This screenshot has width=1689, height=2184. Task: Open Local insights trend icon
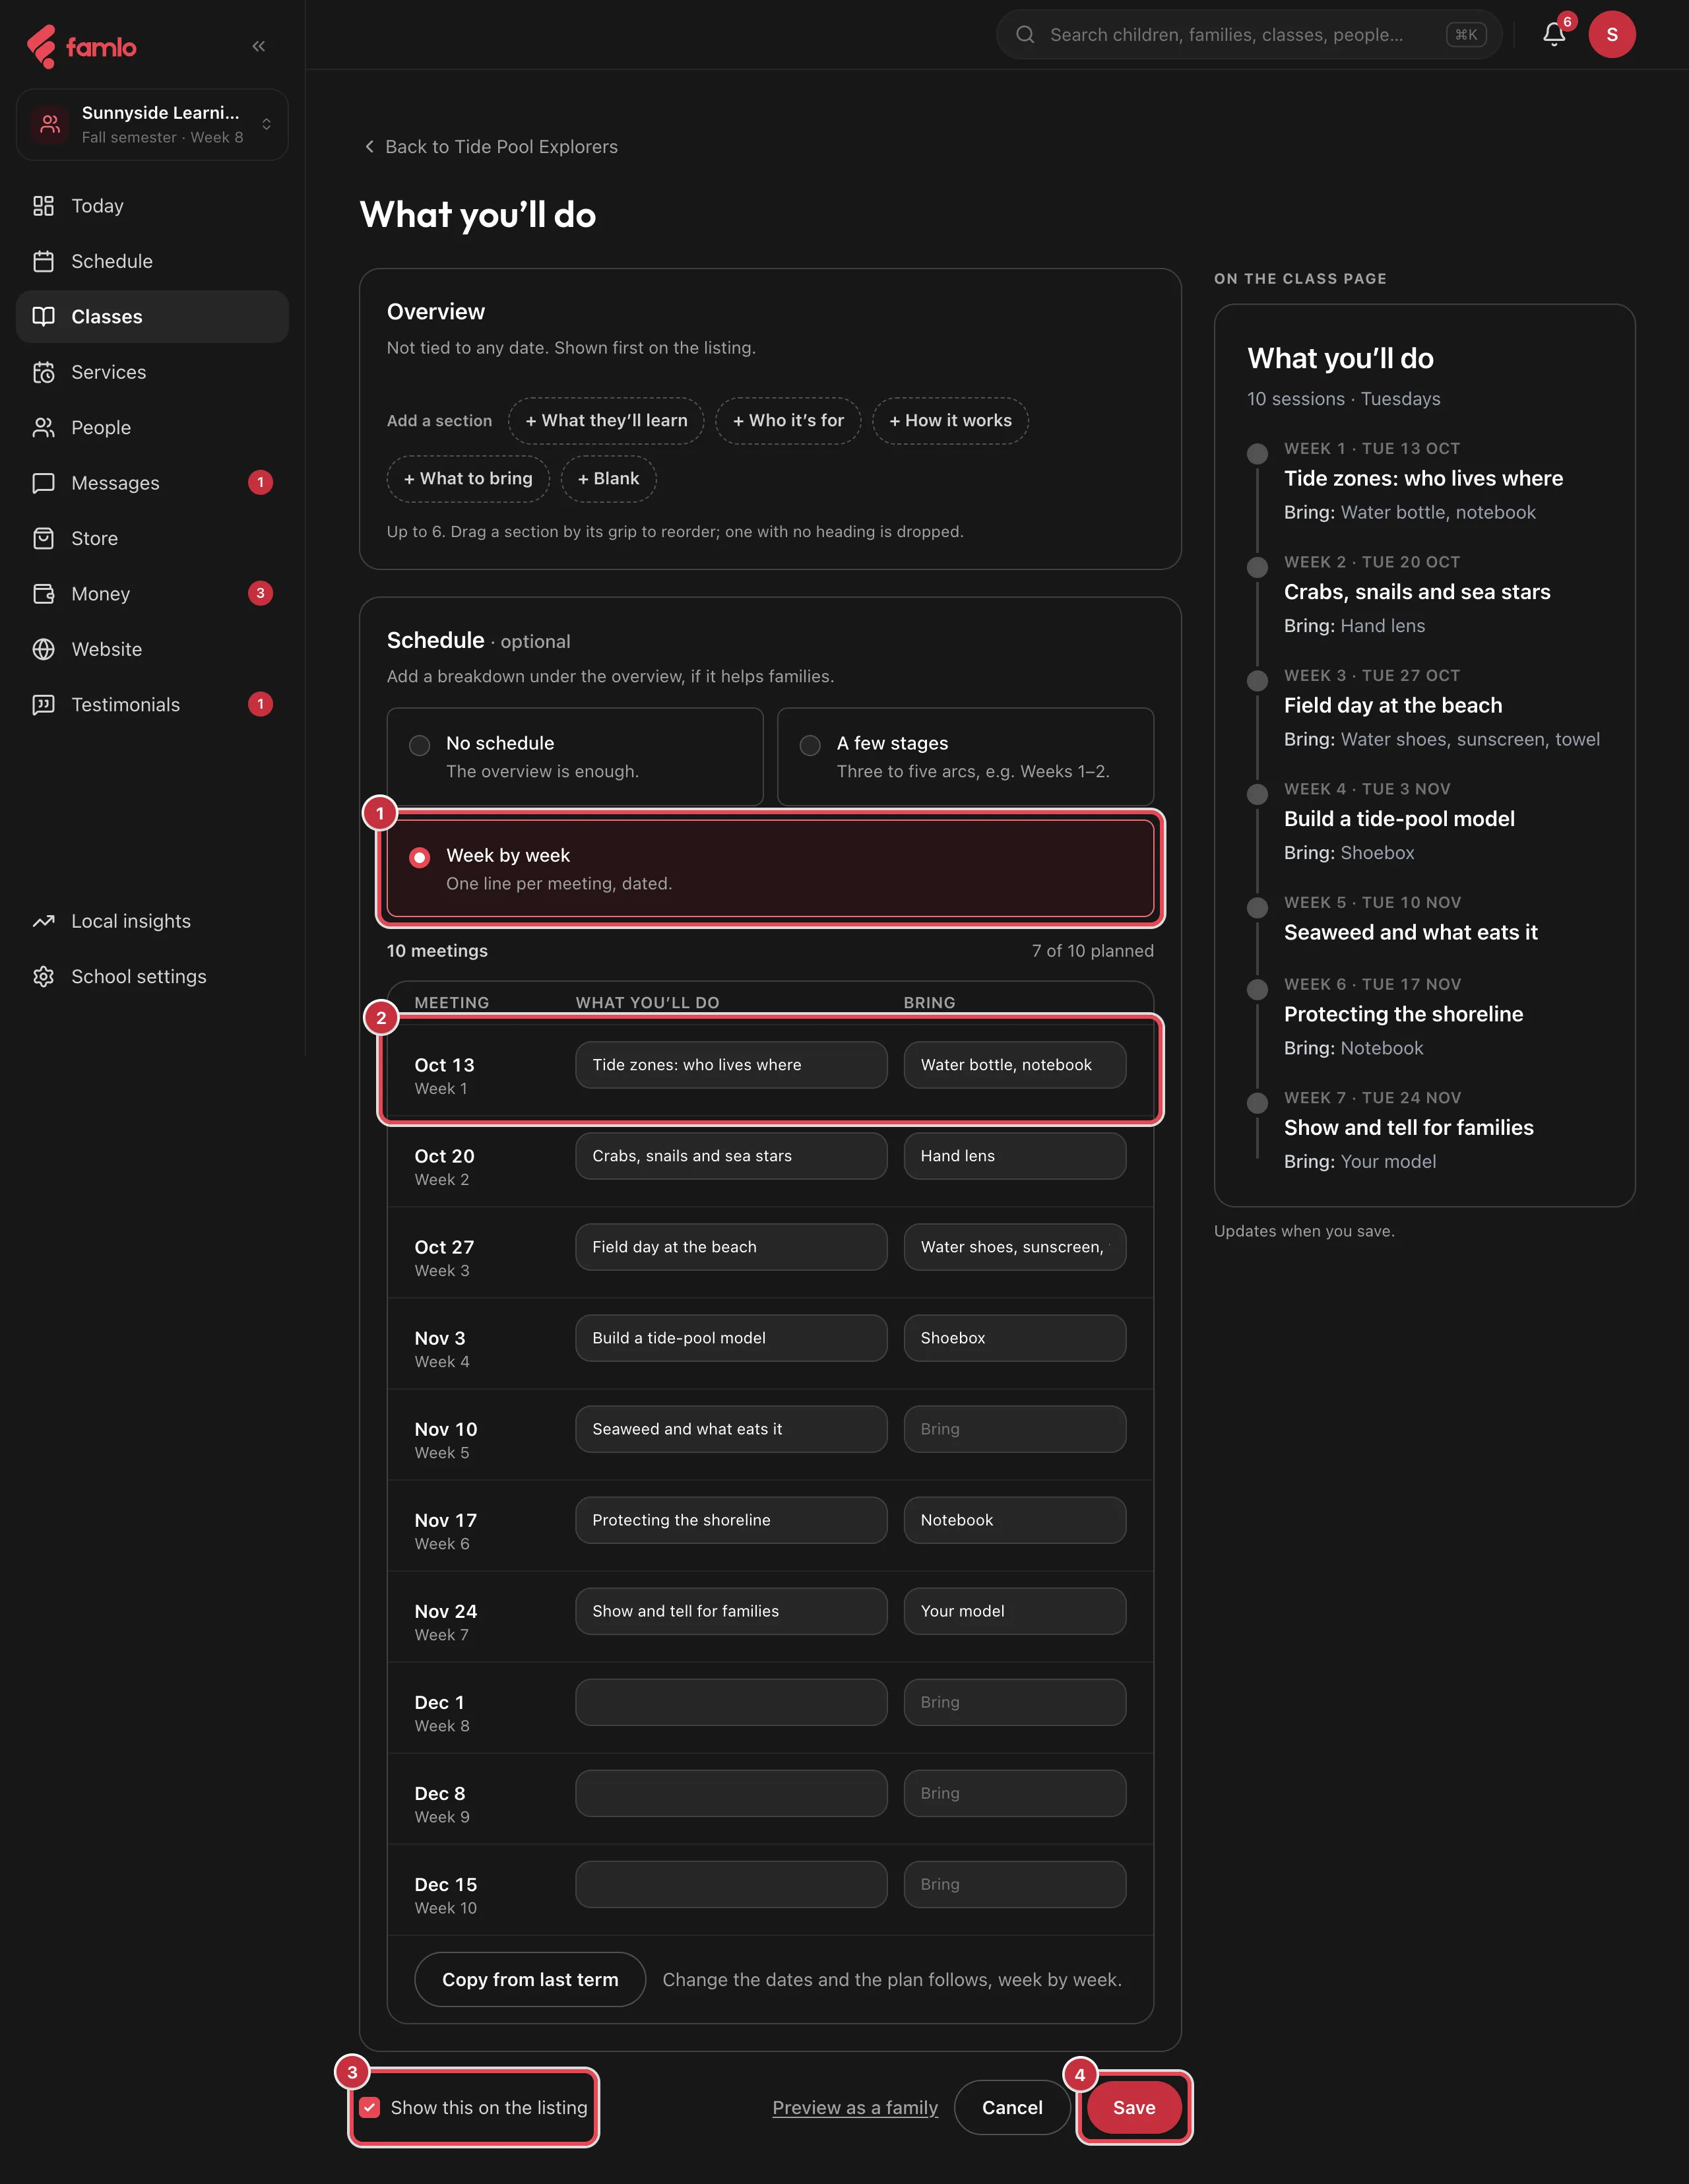(x=43, y=921)
